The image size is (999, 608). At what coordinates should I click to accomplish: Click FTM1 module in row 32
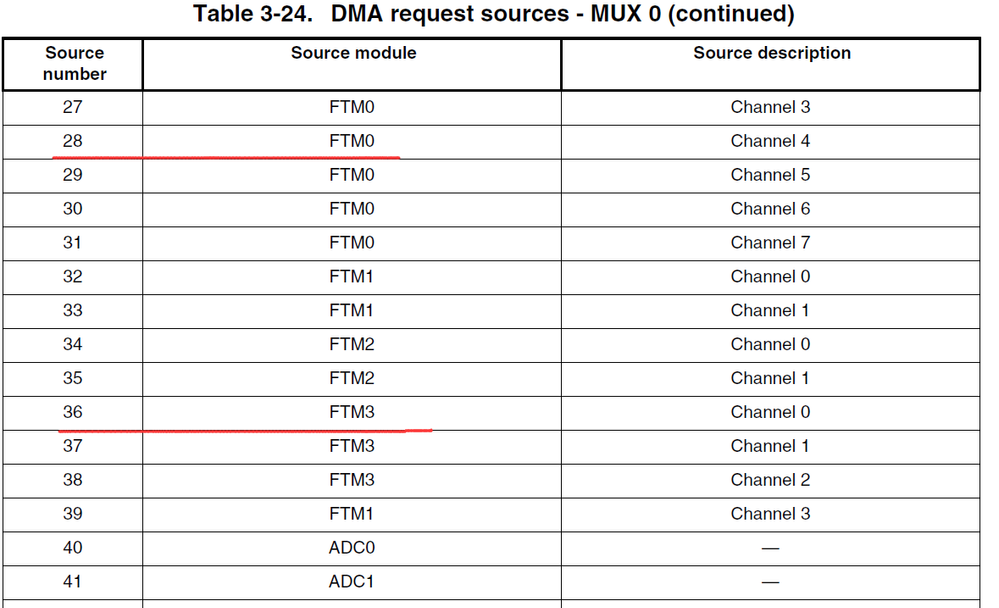pyautogui.click(x=351, y=277)
